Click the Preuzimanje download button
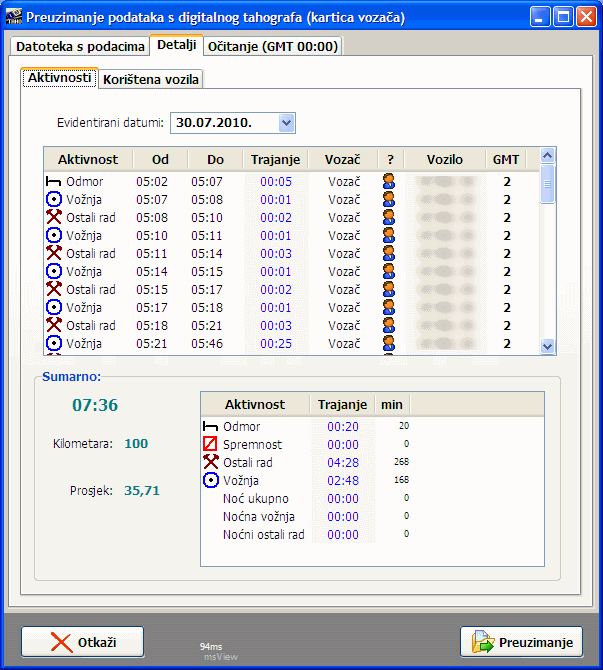The height and width of the screenshot is (670, 603). (x=521, y=642)
